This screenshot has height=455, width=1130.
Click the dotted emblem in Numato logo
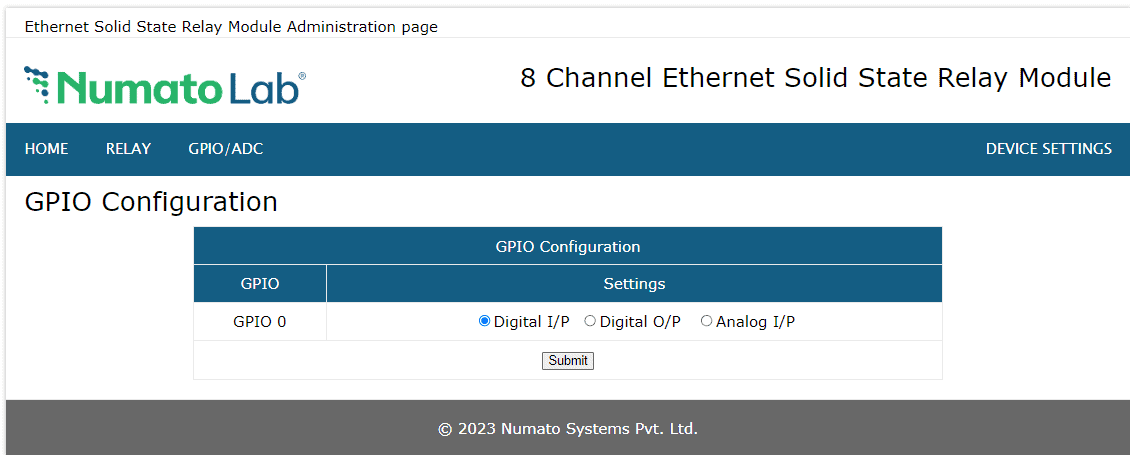37,82
